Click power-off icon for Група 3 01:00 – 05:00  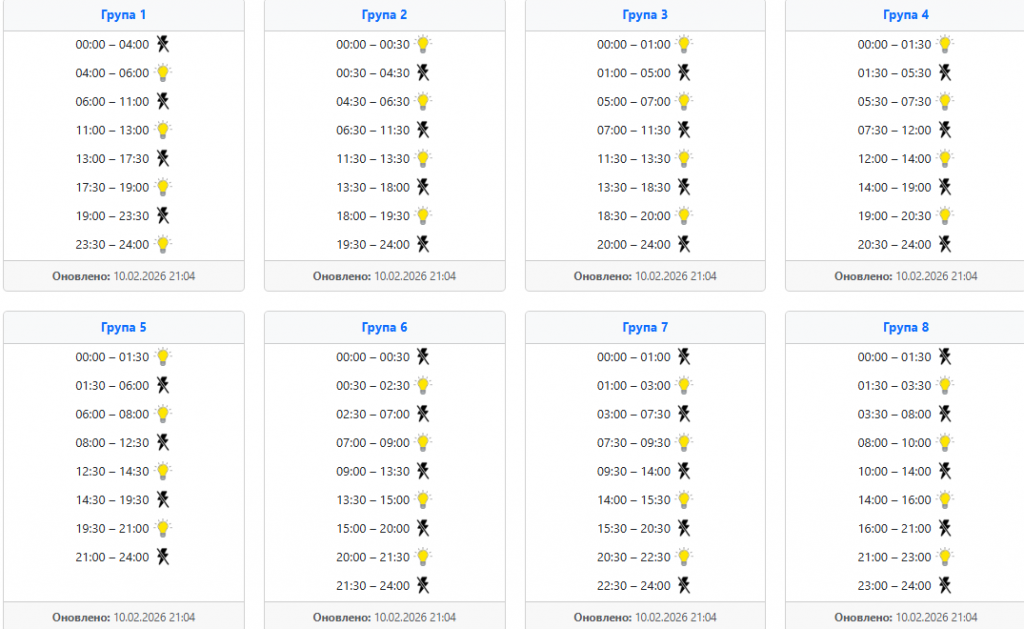tap(684, 72)
